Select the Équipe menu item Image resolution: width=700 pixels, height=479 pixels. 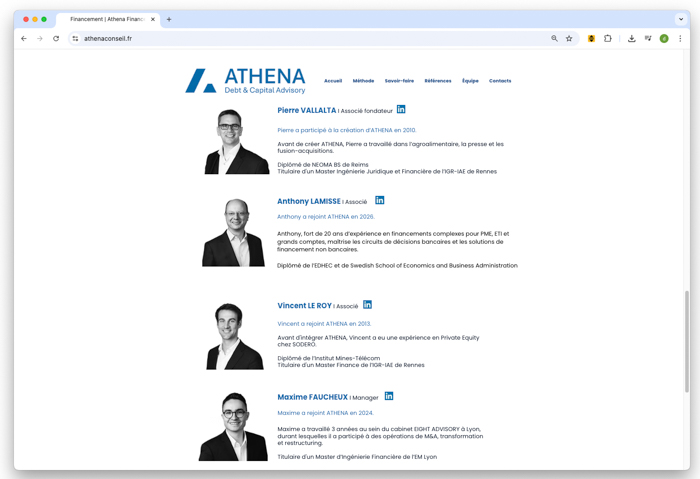coord(470,81)
